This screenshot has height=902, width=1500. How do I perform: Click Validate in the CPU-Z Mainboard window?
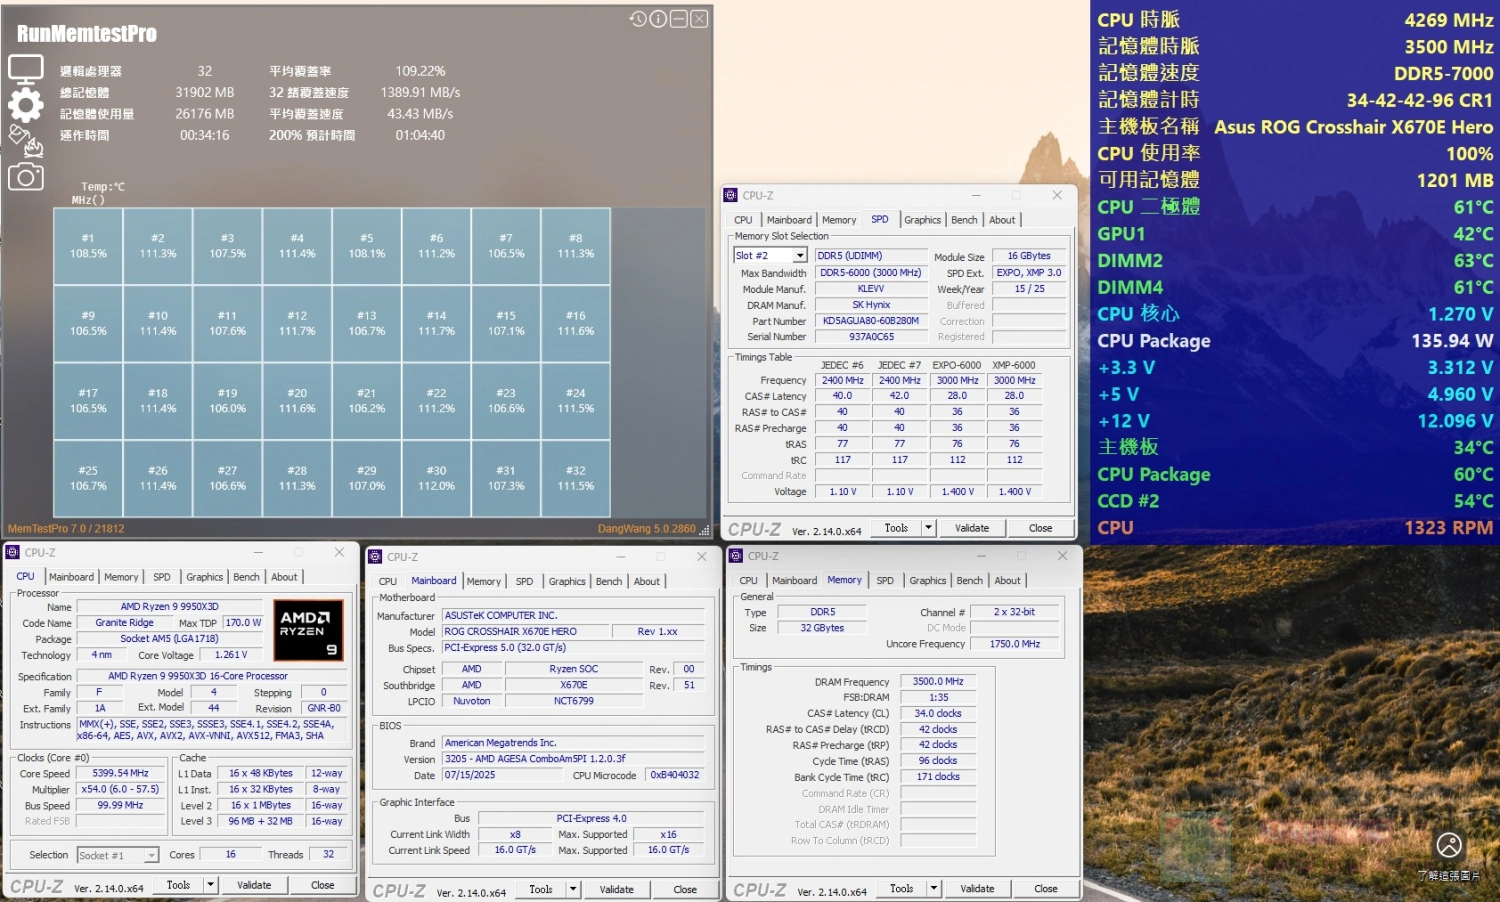click(617, 889)
